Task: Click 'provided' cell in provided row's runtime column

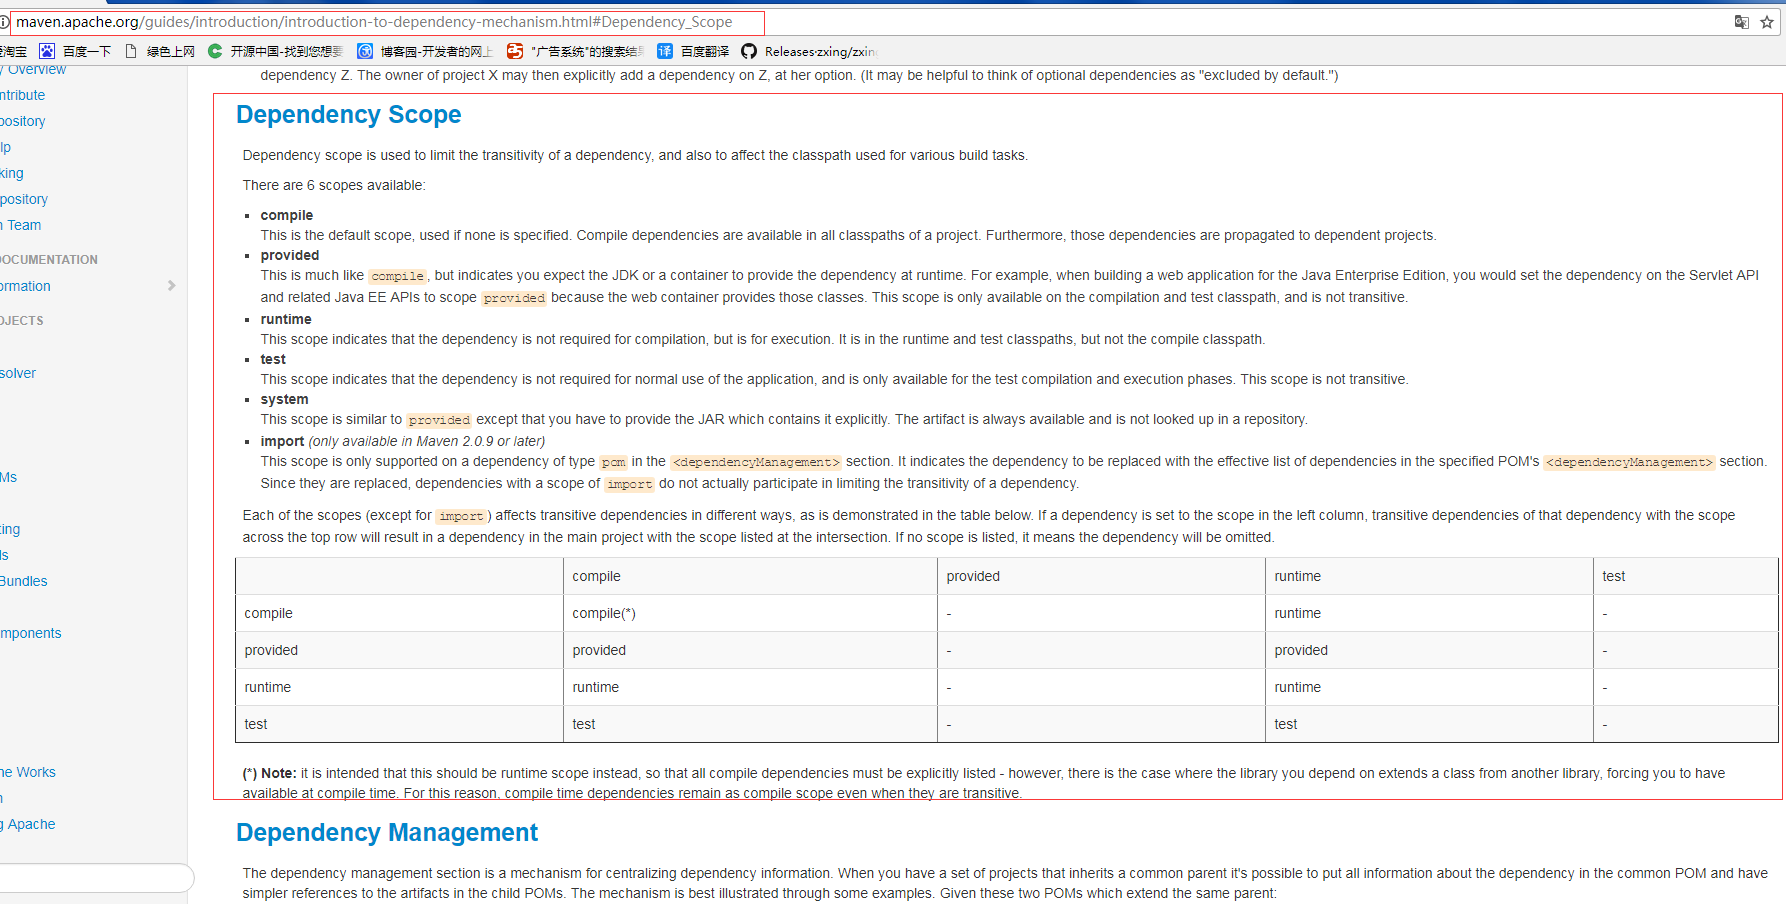Action: 1429,650
